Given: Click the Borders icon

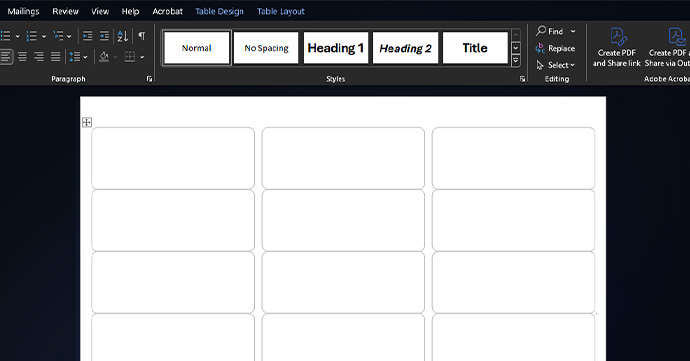Looking at the screenshot, I should (x=130, y=57).
